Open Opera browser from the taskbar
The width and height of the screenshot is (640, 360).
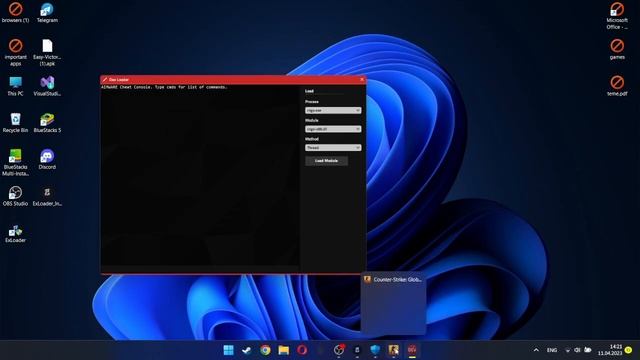coord(302,350)
